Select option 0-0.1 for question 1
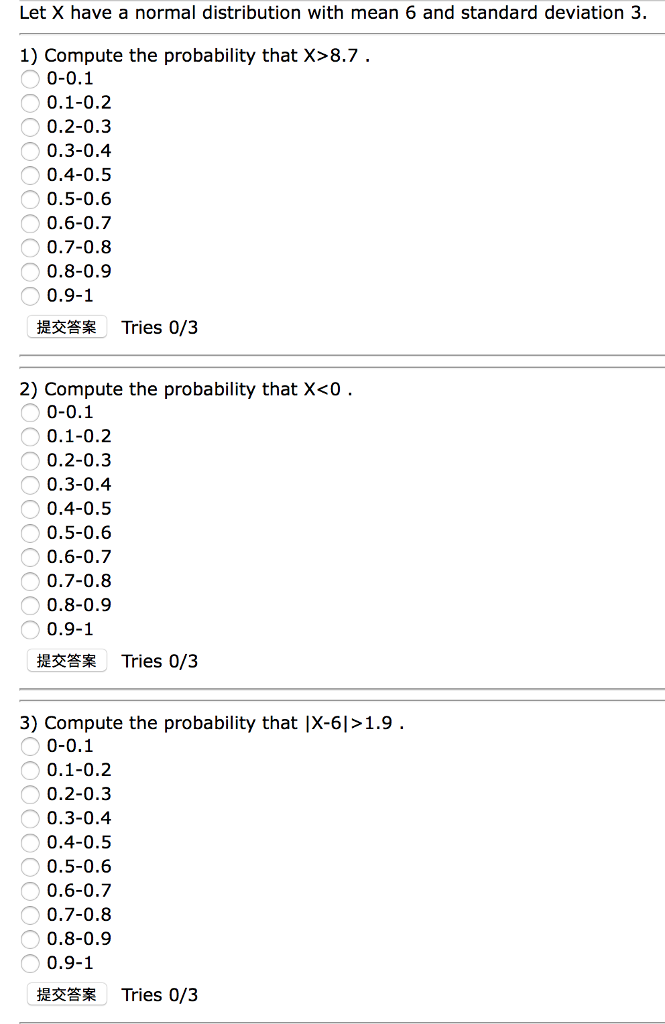The image size is (665, 1024). tap(30, 79)
